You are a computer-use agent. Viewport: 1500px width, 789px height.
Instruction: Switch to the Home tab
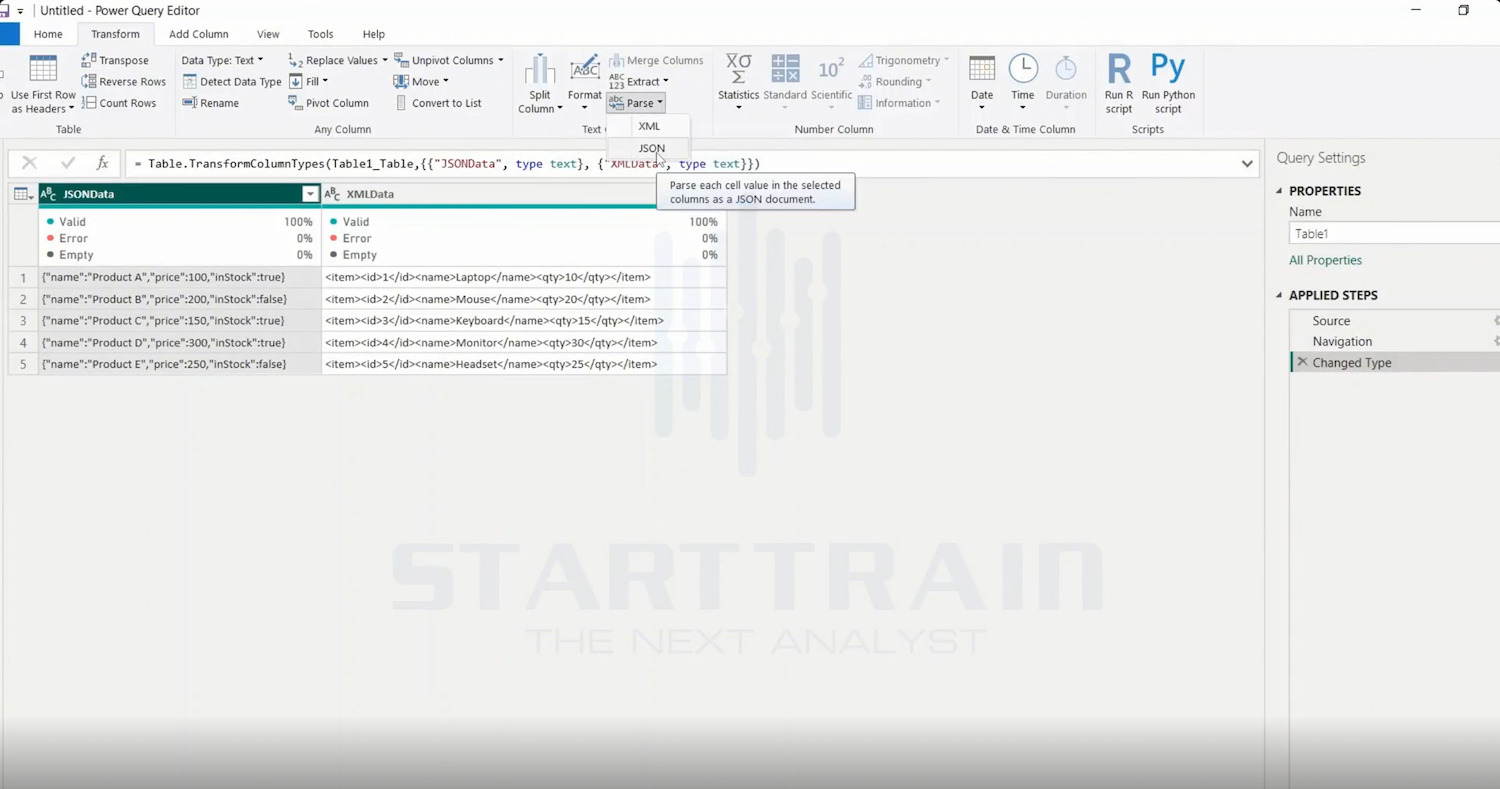pyautogui.click(x=48, y=34)
